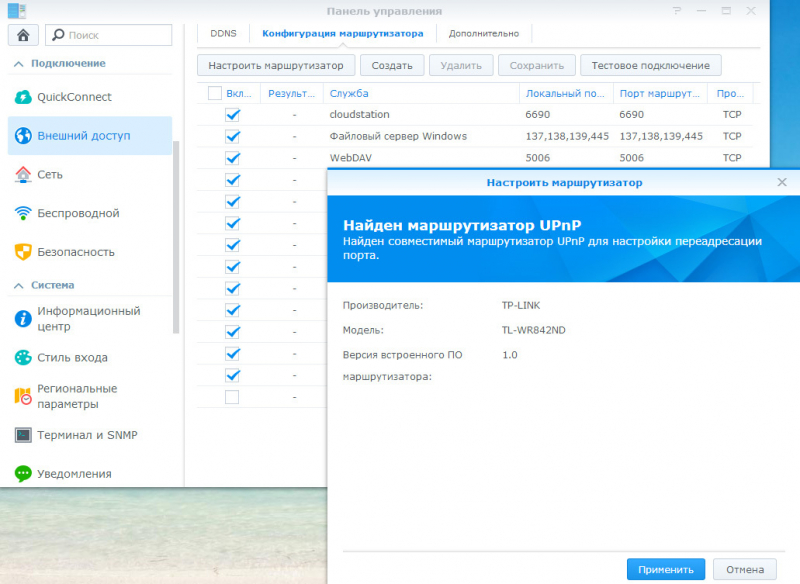Image resolution: width=800 pixels, height=584 pixels.
Task: Switch to the DDNS tab
Action: [223, 33]
